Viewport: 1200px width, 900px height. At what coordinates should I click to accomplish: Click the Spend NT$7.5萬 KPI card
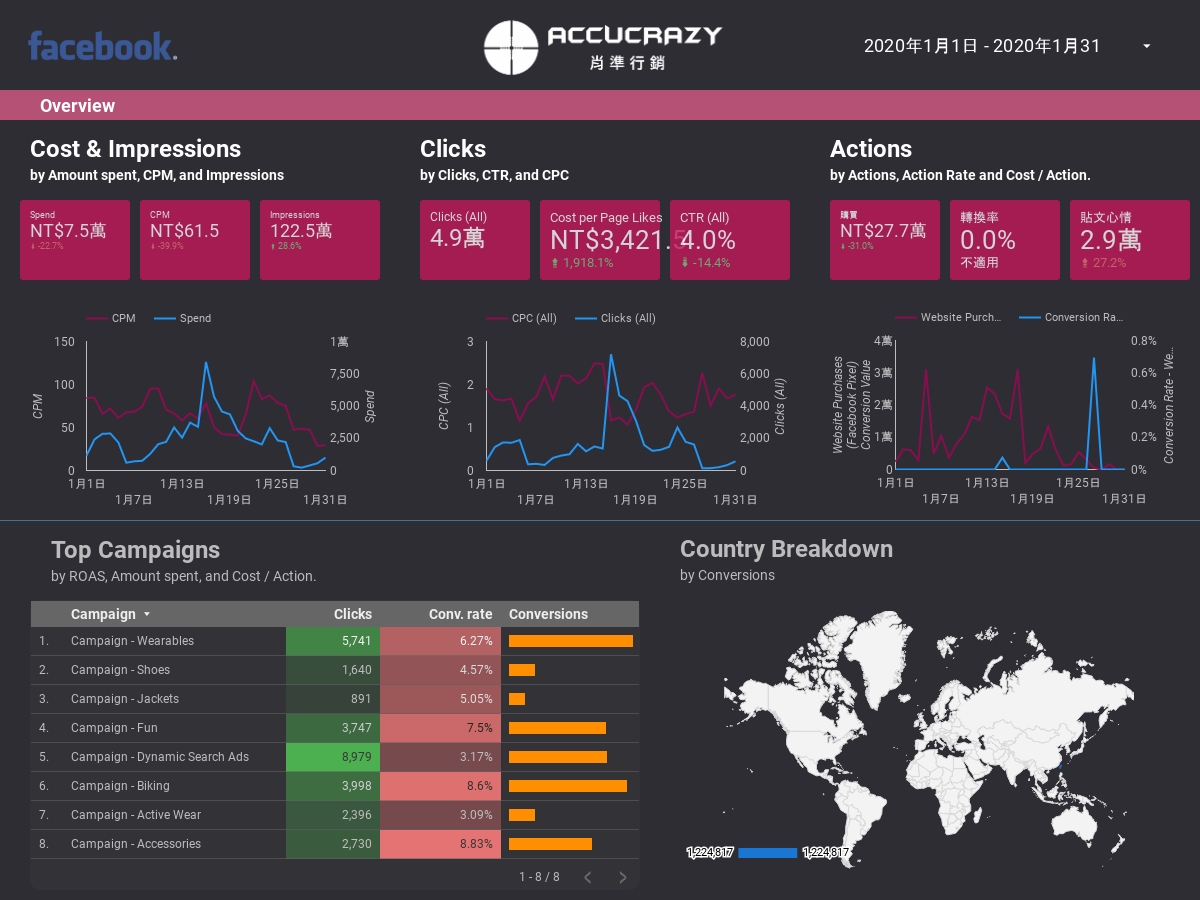[x=75, y=240]
